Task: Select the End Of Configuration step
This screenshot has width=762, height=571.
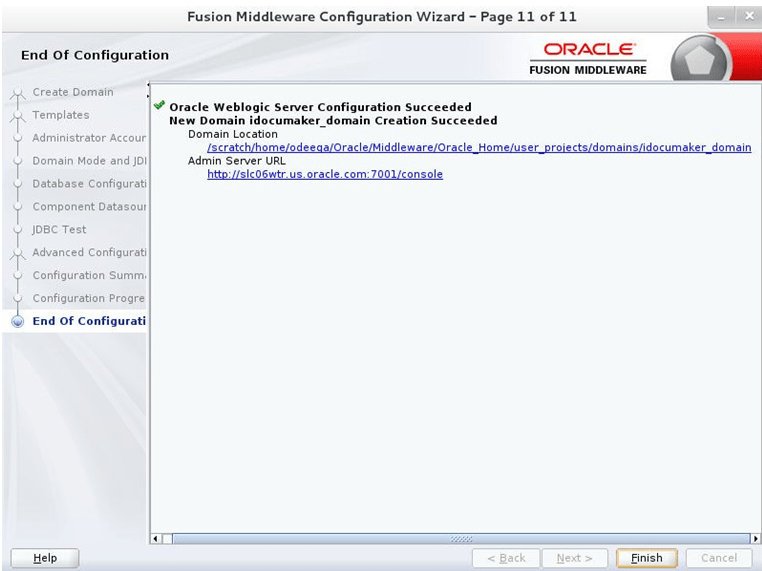Action: pyautogui.click(x=89, y=321)
